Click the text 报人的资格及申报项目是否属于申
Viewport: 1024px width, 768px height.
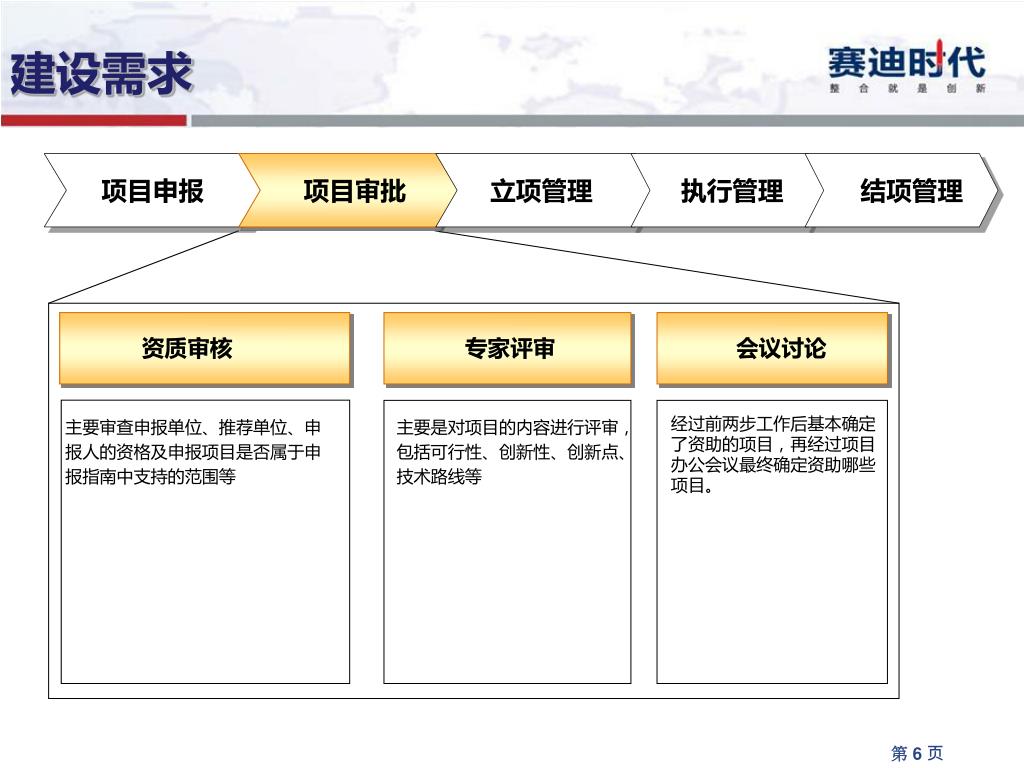193,452
